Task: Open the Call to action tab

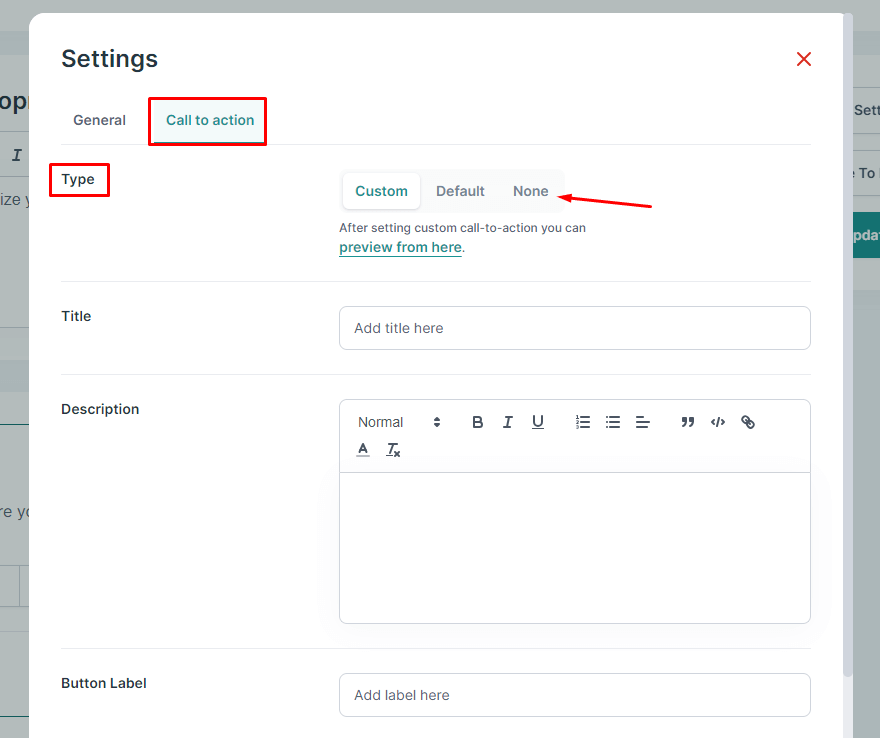Action: click(210, 120)
